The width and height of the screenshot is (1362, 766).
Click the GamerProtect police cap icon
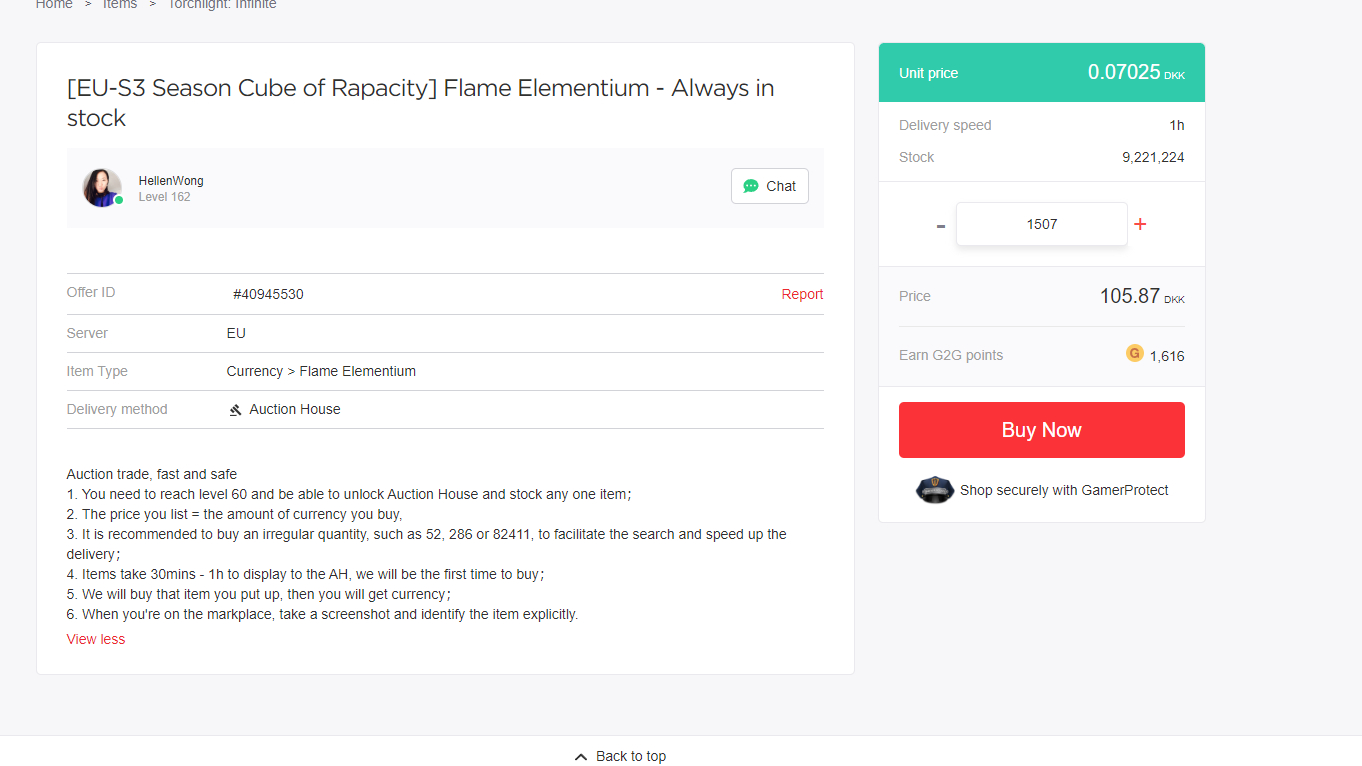(x=934, y=490)
